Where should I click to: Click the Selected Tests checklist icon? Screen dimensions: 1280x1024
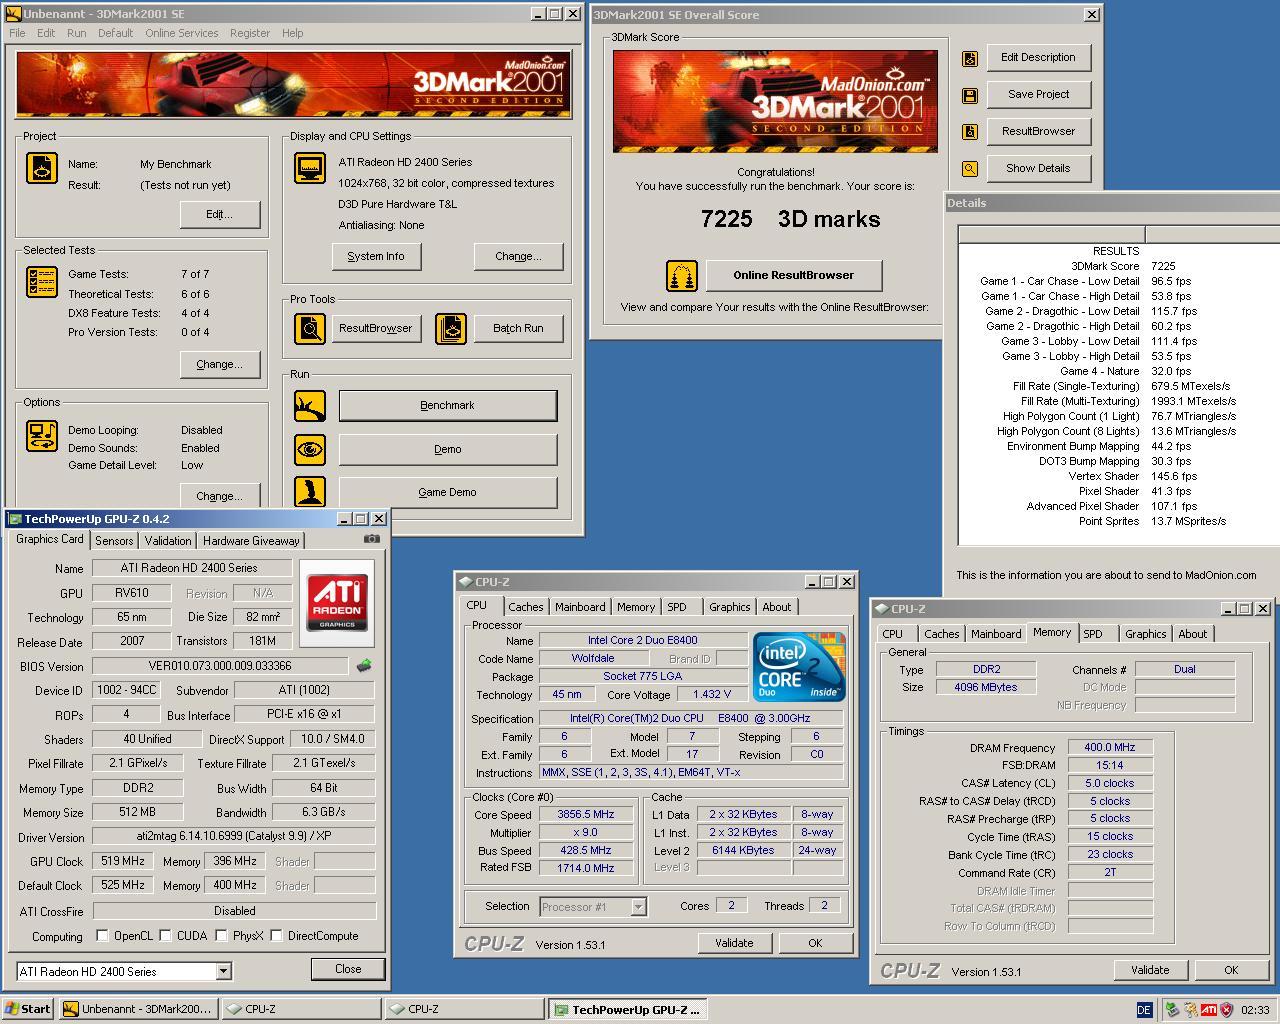pyautogui.click(x=41, y=282)
